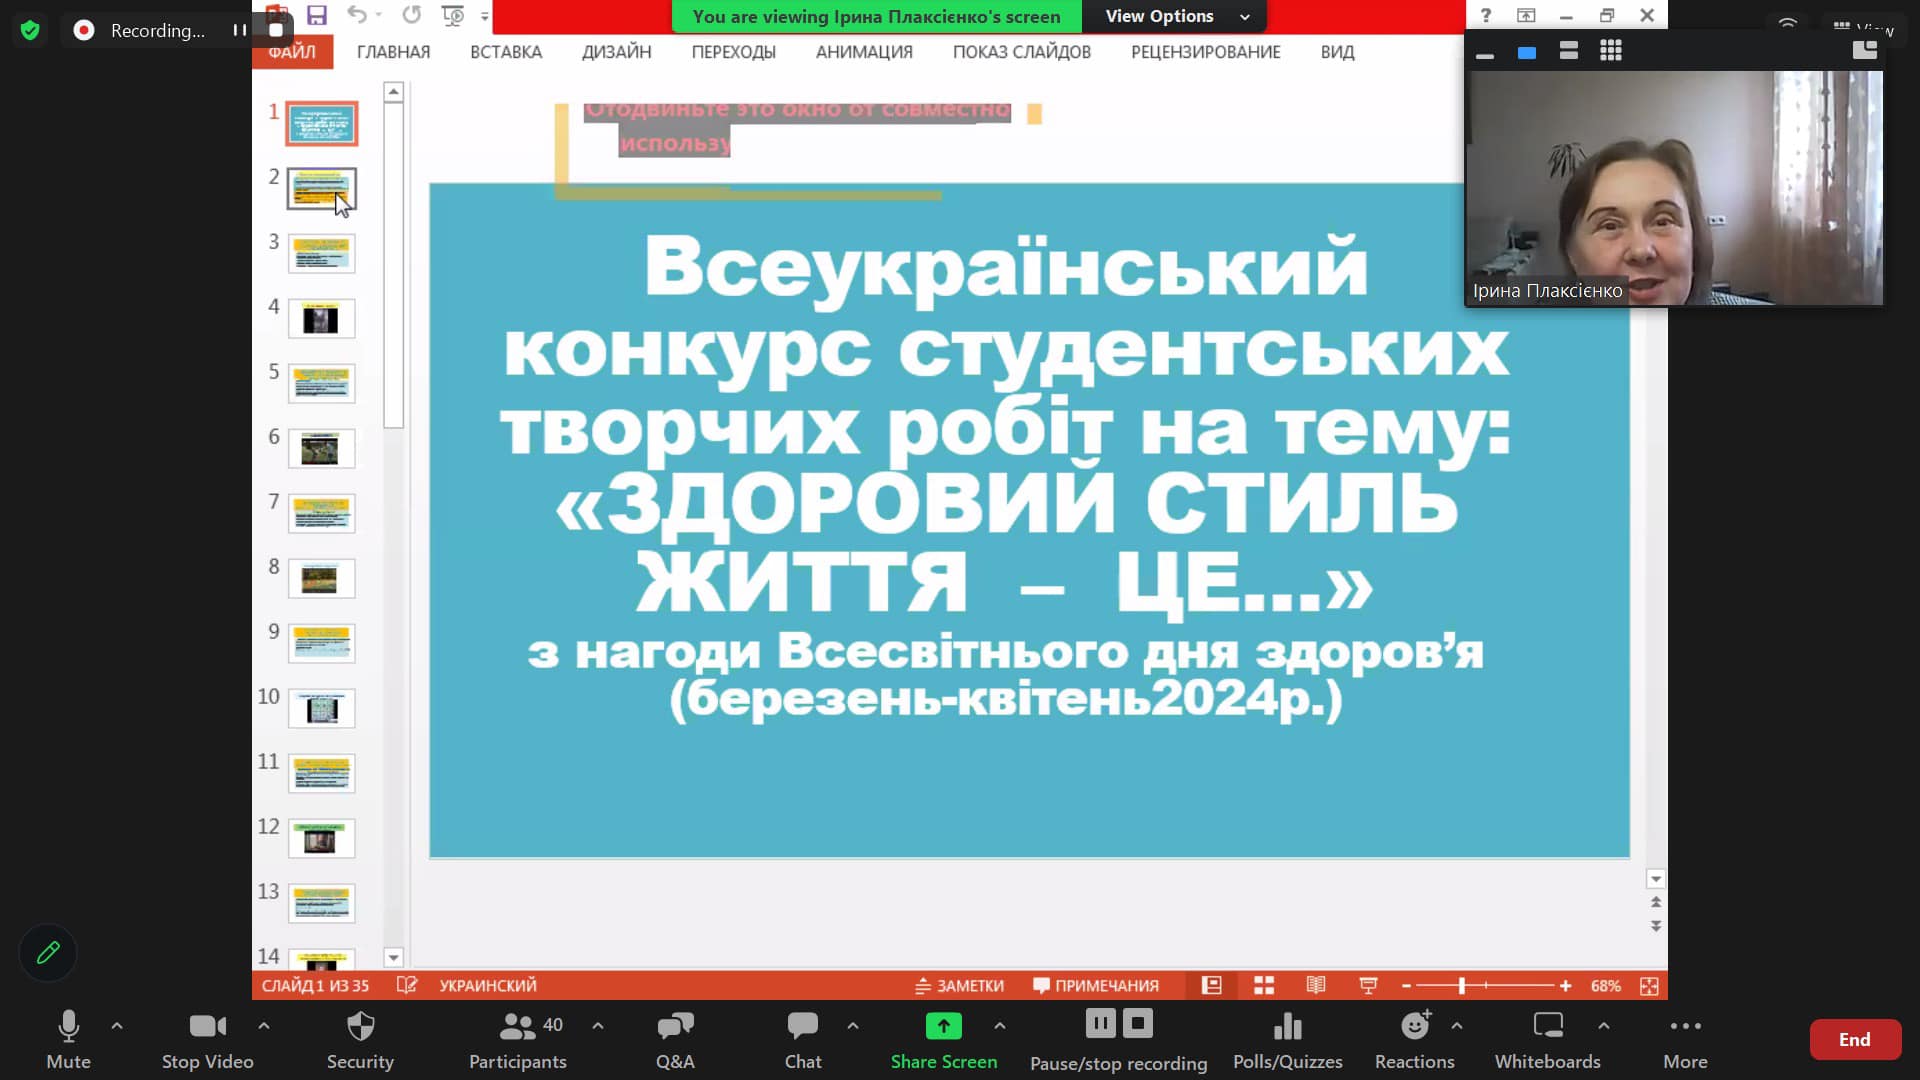
Task: Select slide 10 thumbnail
Action: tap(321, 708)
